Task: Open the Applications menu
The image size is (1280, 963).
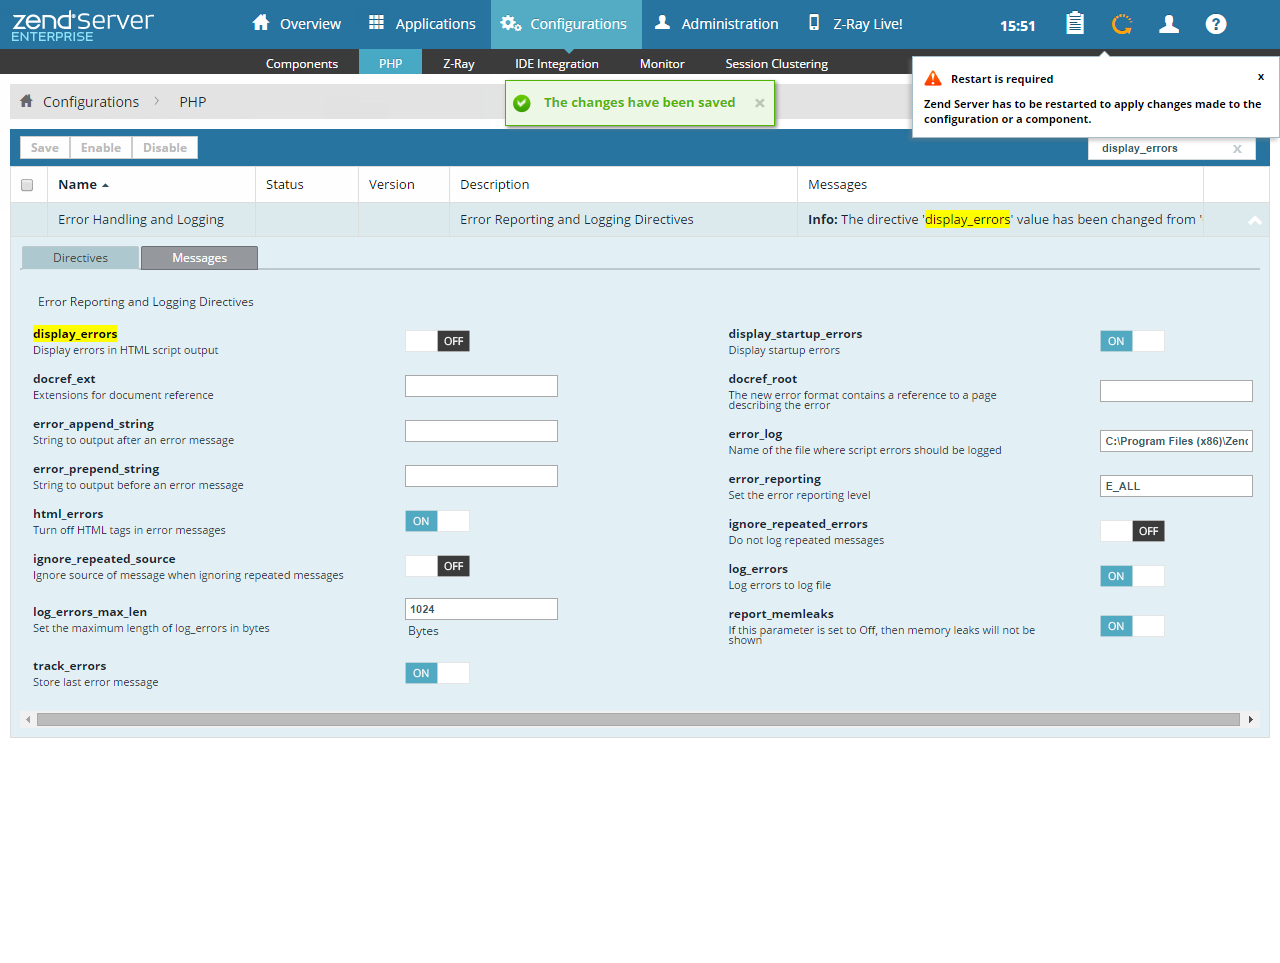Action: click(422, 24)
